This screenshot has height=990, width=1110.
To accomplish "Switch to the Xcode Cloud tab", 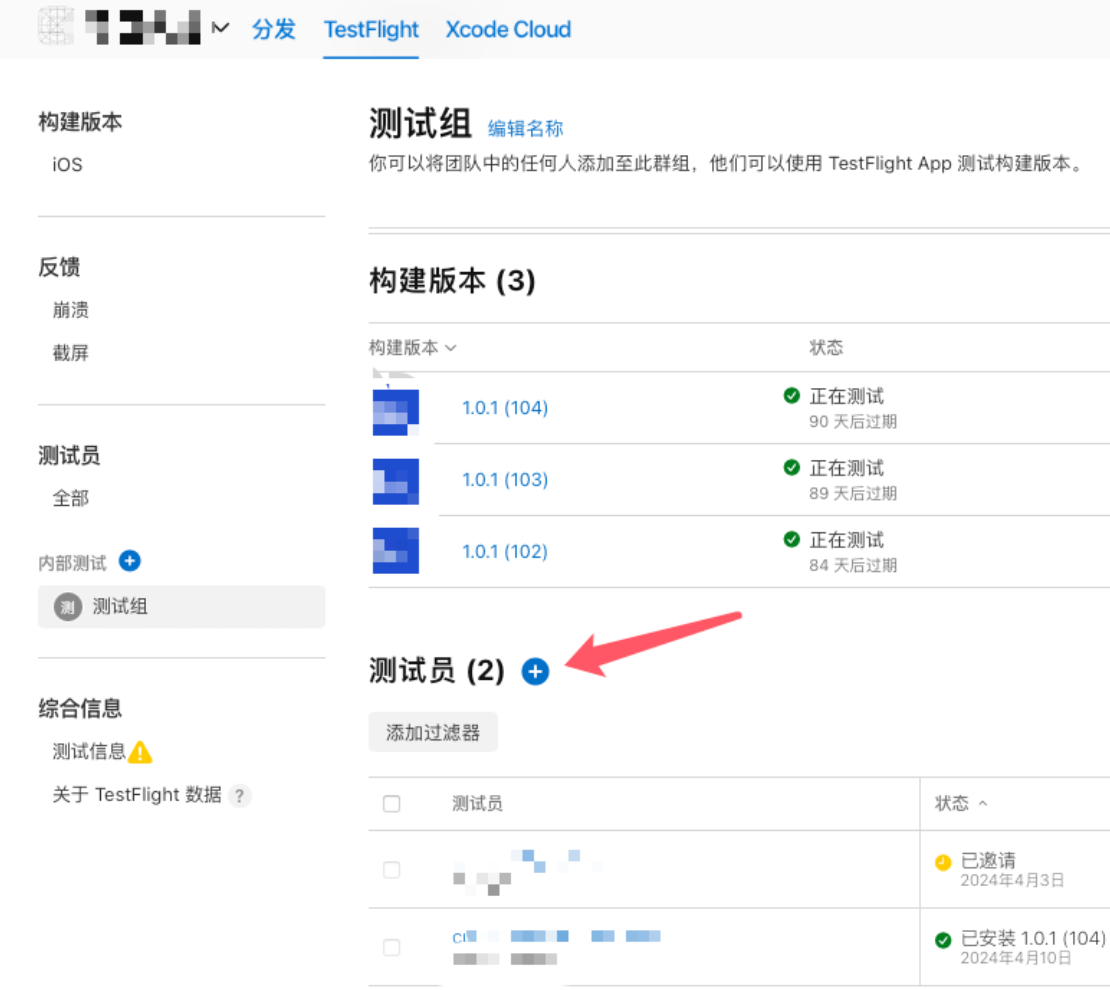I will point(508,30).
